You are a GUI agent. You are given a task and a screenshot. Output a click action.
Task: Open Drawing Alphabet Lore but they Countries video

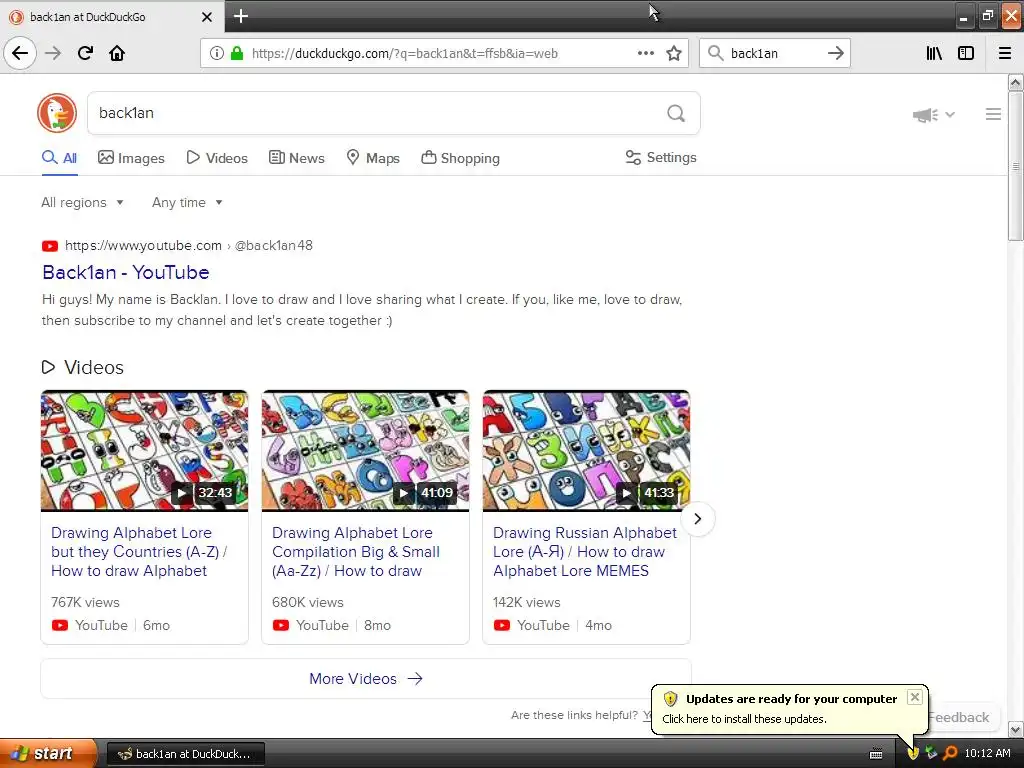pyautogui.click(x=138, y=552)
